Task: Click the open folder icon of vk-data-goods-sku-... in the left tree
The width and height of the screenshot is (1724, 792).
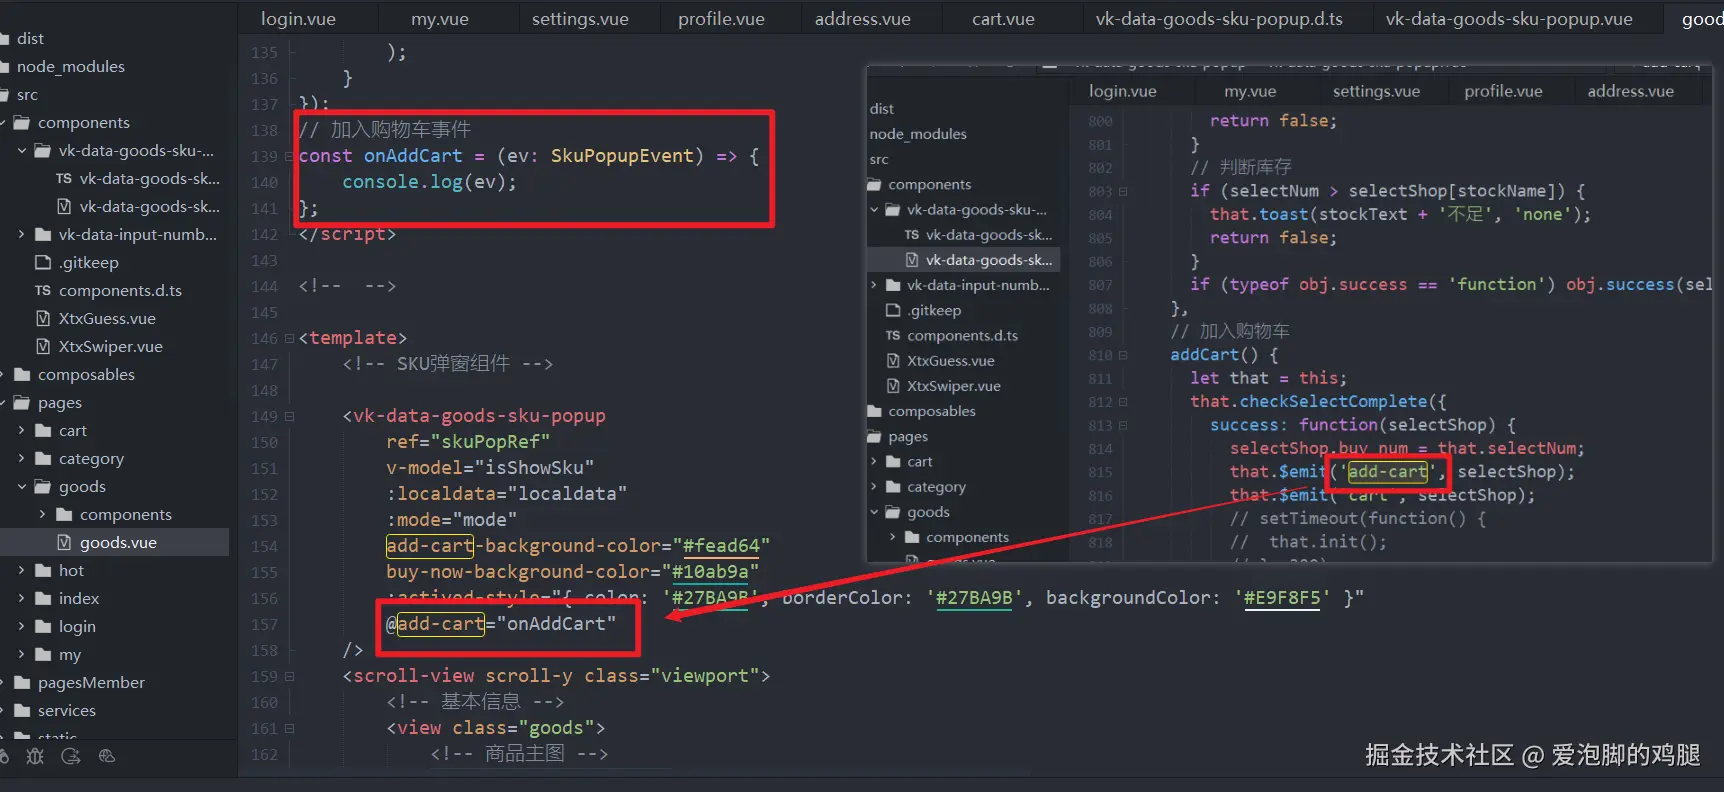Action: click(x=43, y=150)
